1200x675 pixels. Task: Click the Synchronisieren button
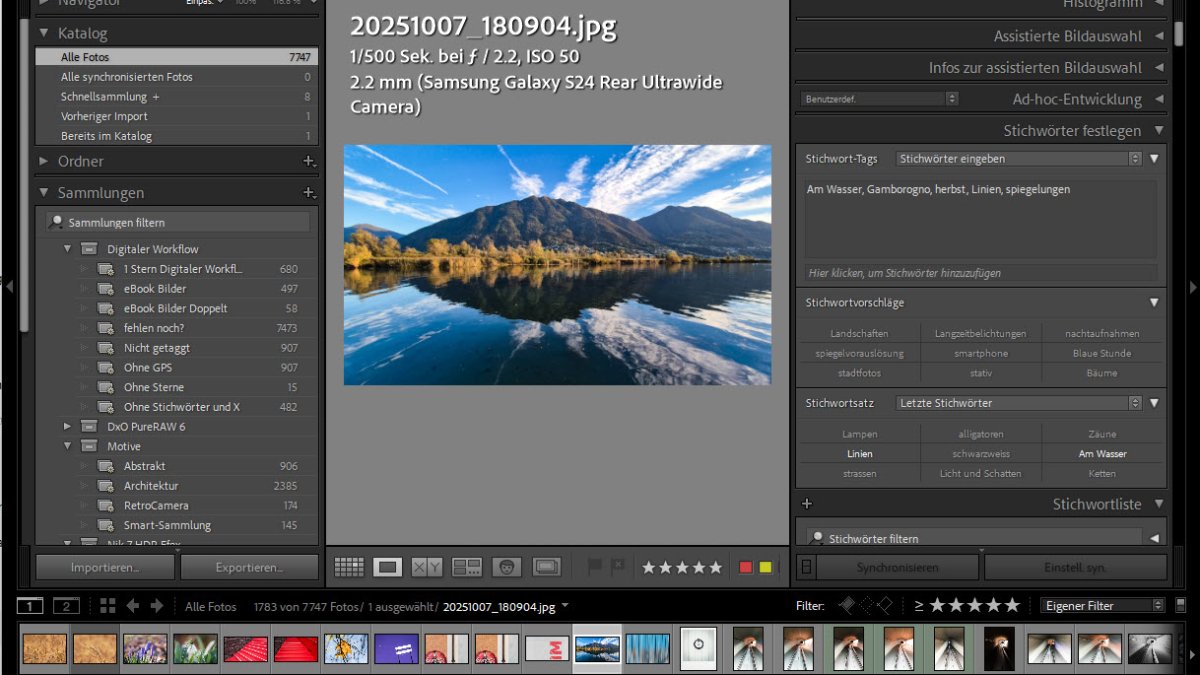point(897,567)
